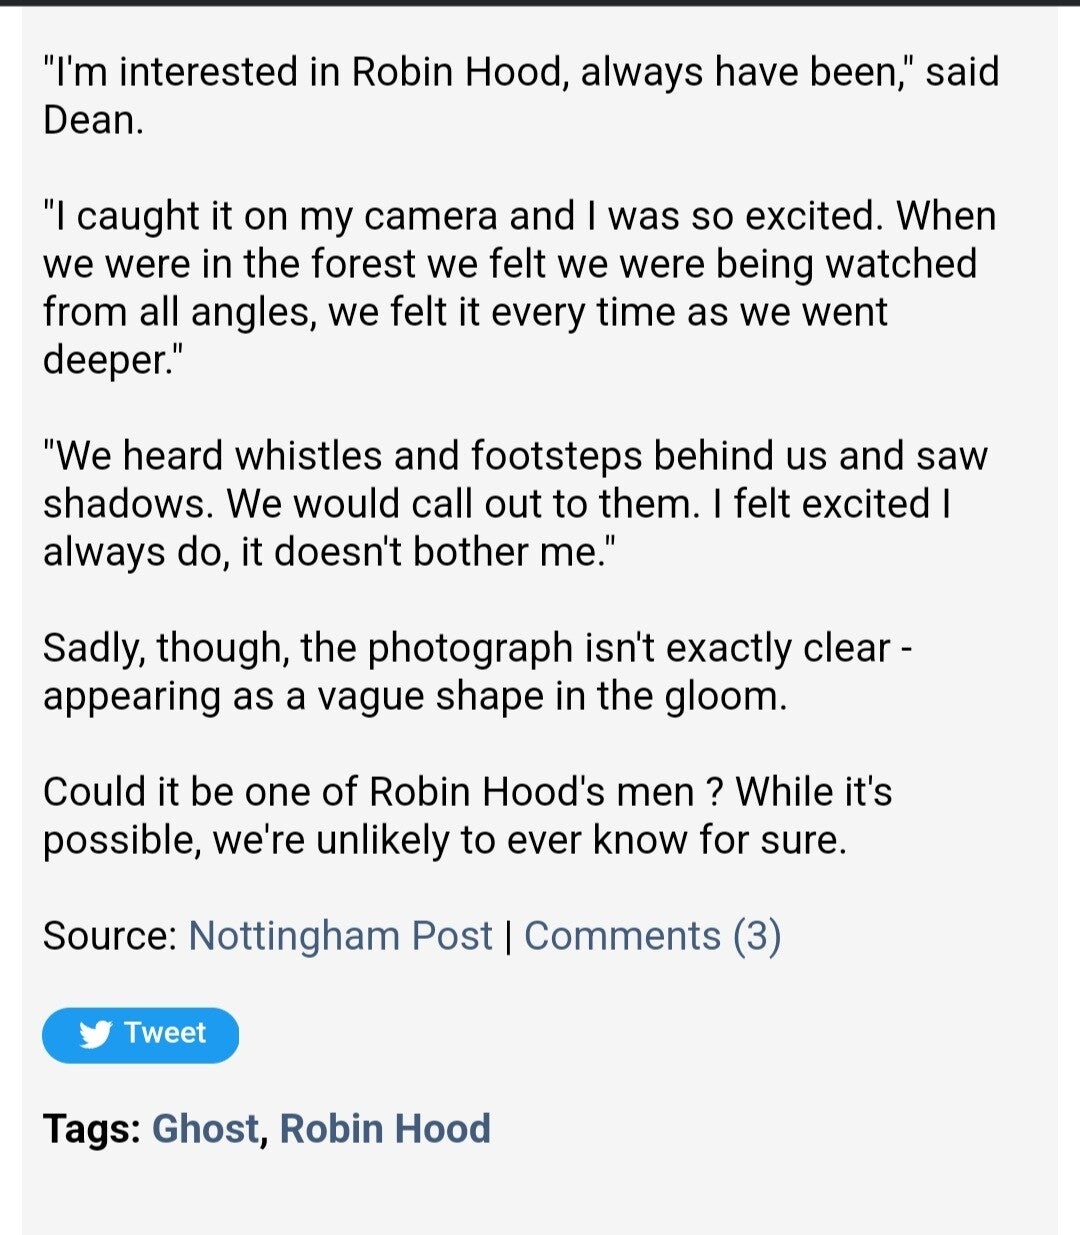Click the "possible, we're unlikely to ever know" line

pyautogui.click(x=444, y=840)
